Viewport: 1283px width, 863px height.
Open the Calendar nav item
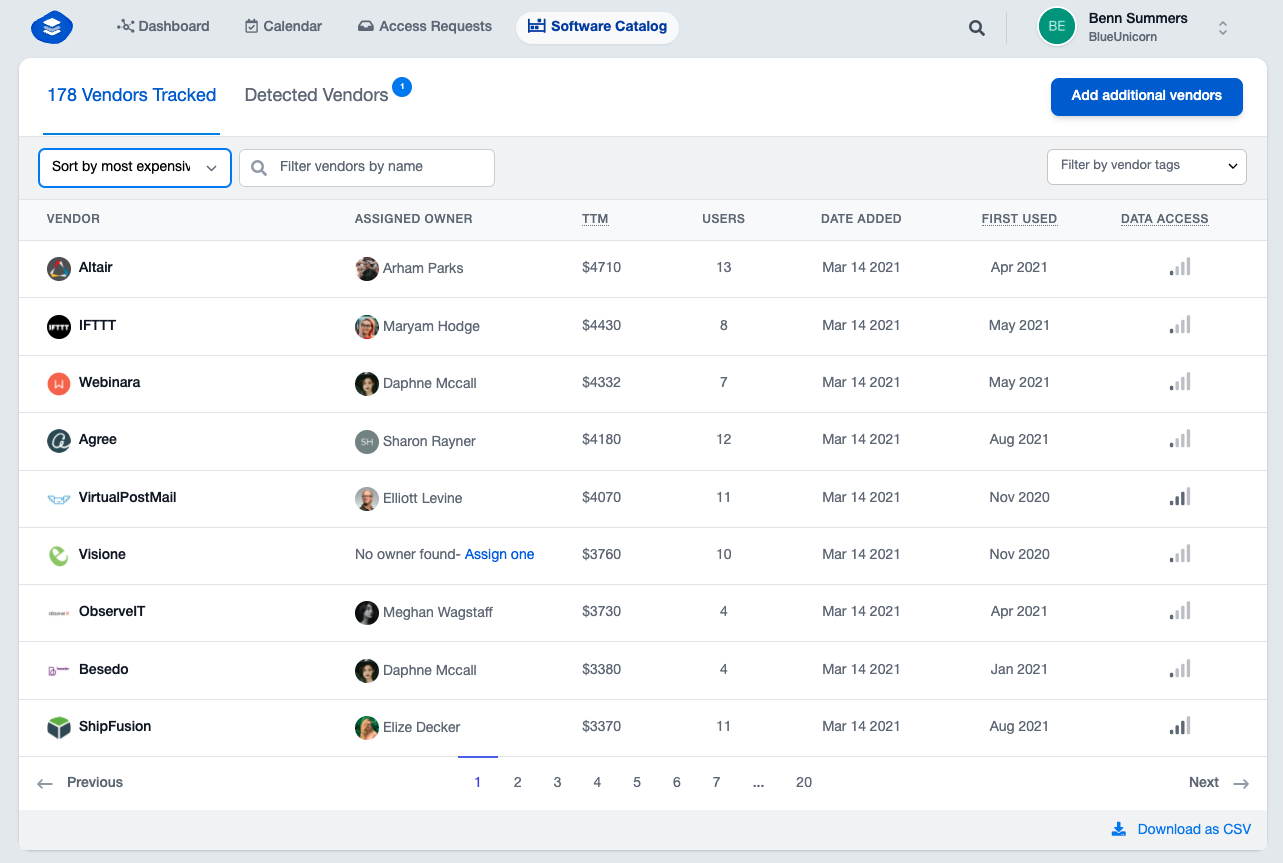point(283,26)
